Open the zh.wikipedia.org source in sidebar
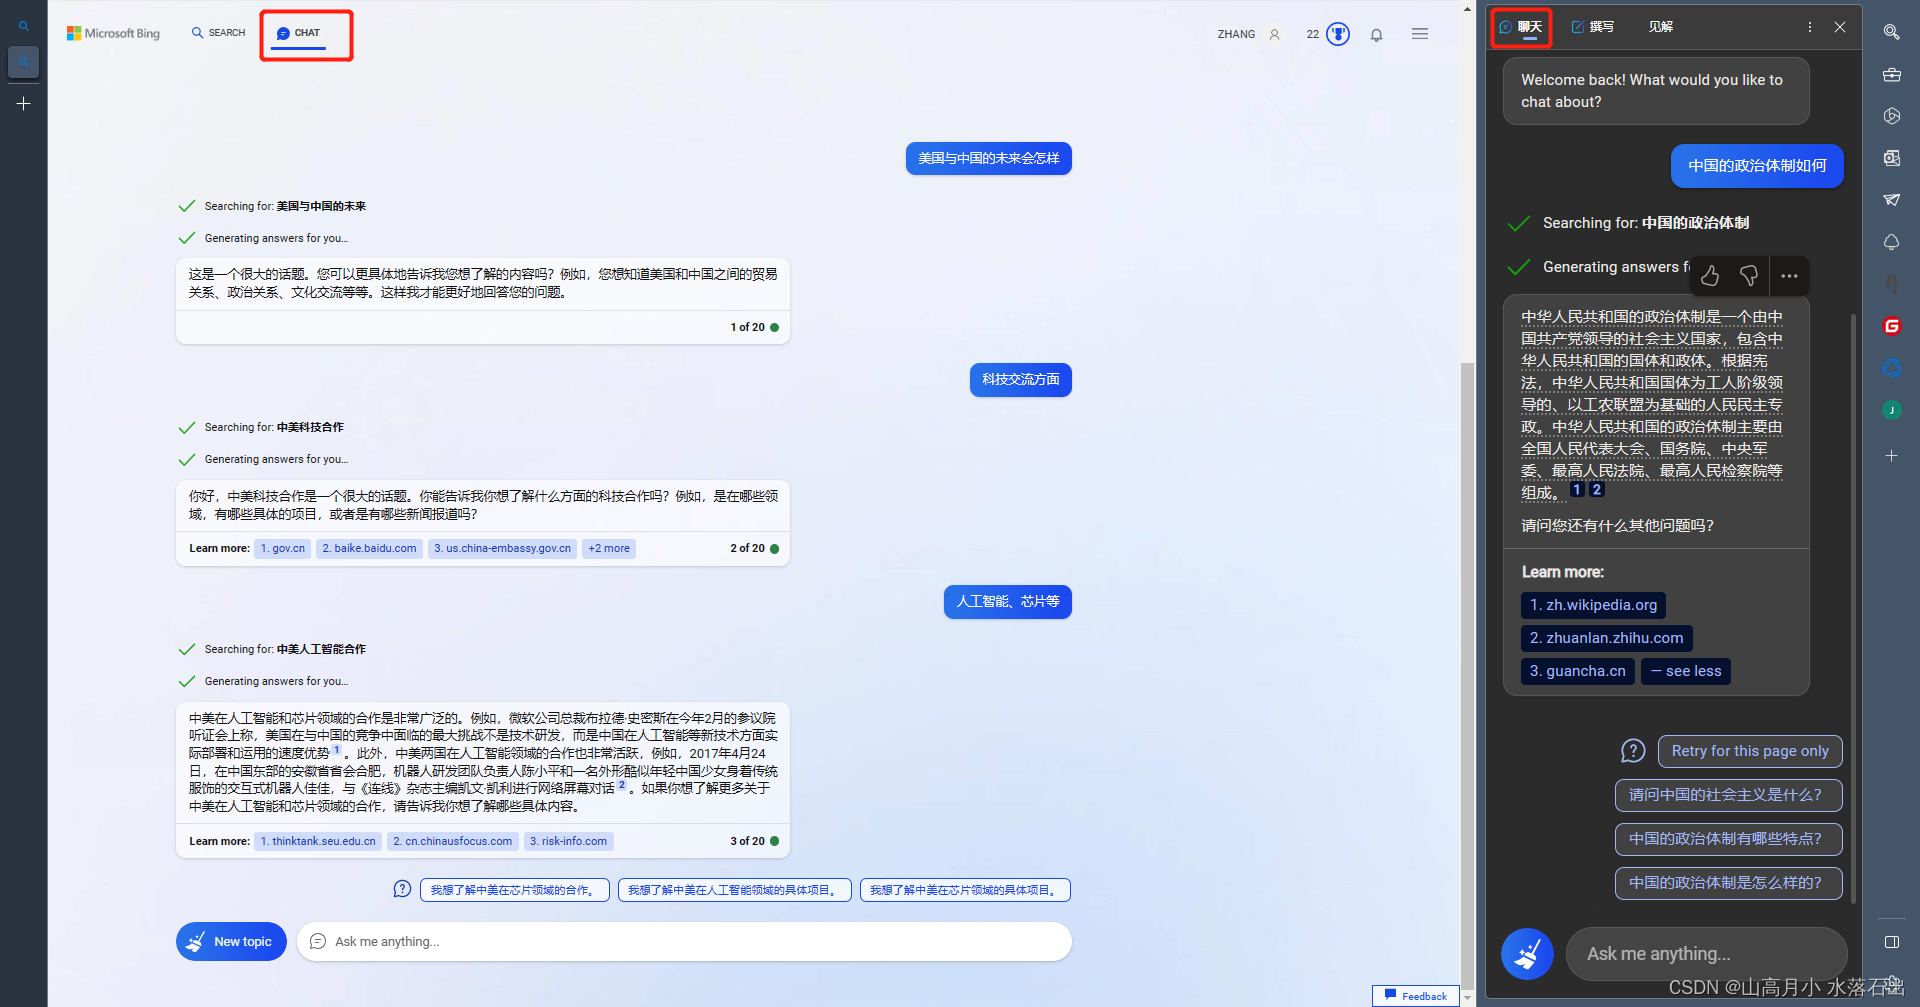1920x1007 pixels. coord(1593,605)
